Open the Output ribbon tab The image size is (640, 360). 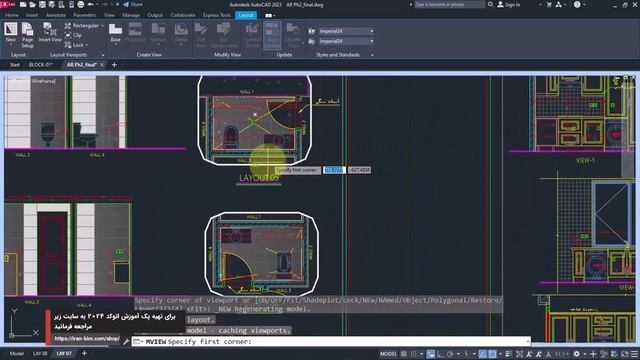[155, 15]
